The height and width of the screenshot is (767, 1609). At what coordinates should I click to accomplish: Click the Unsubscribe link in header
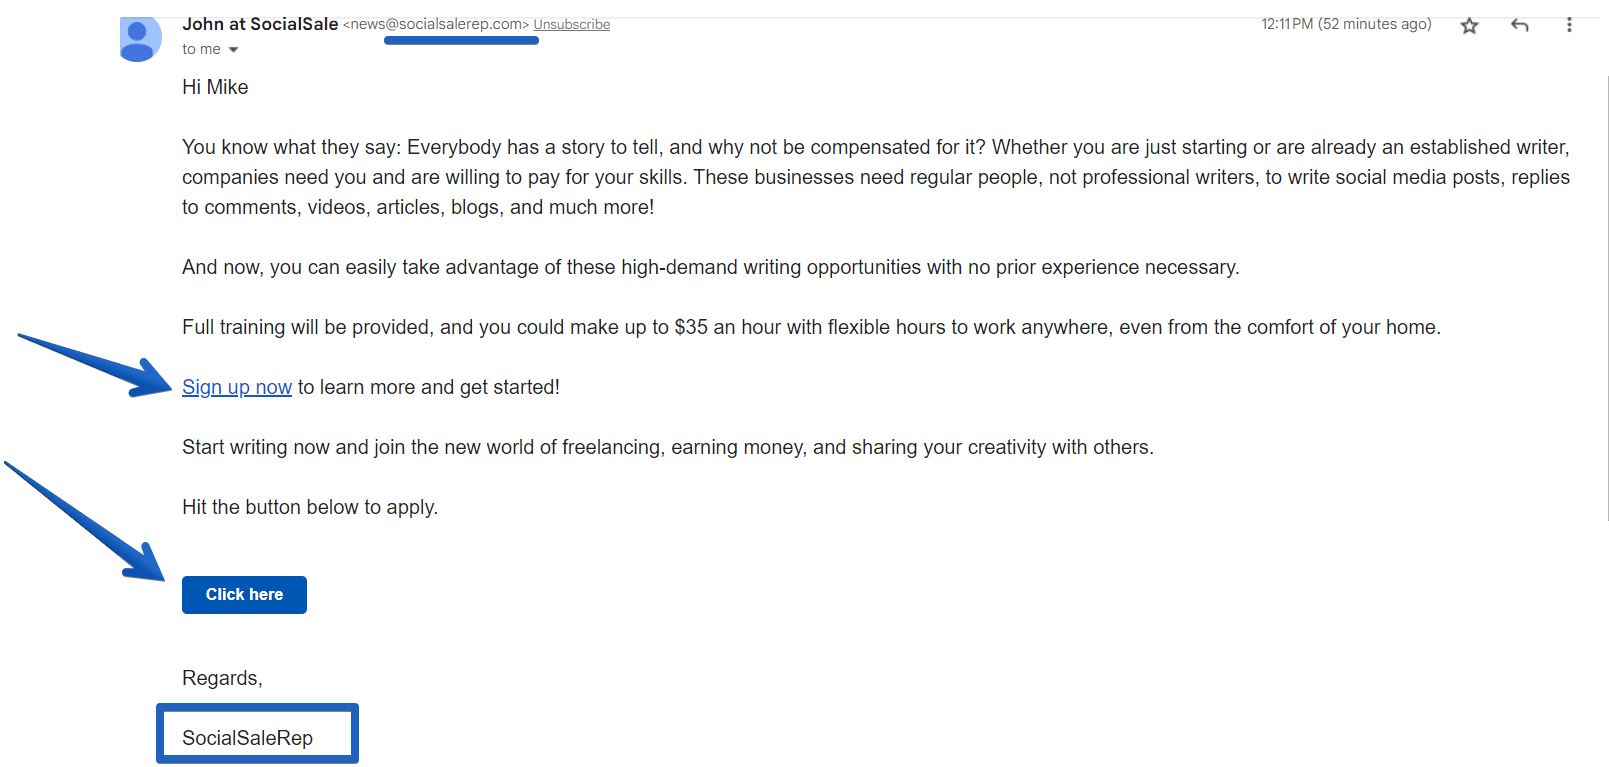click(571, 25)
